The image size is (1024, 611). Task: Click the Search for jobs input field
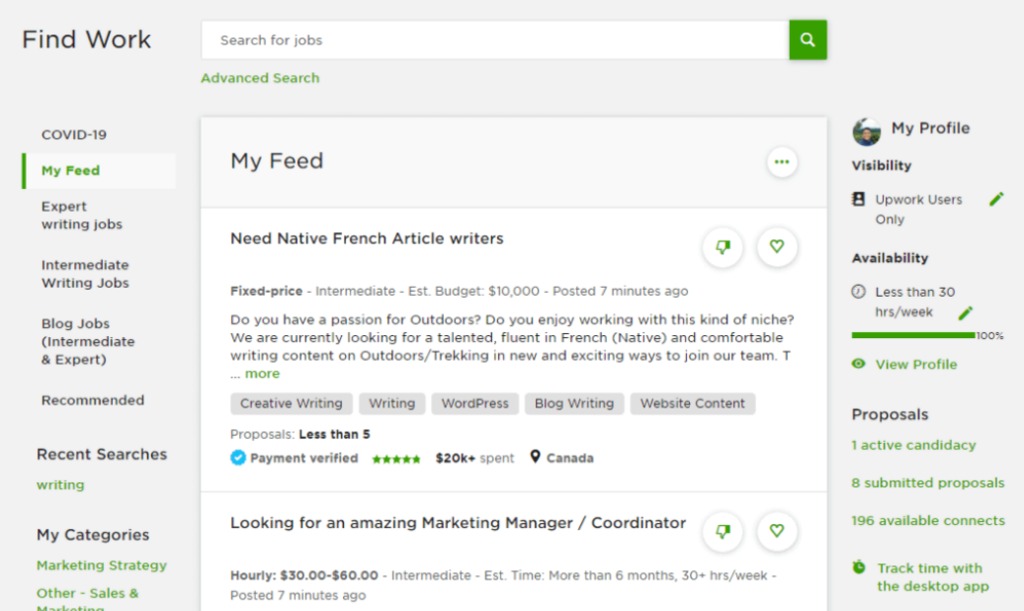[x=450, y=40]
